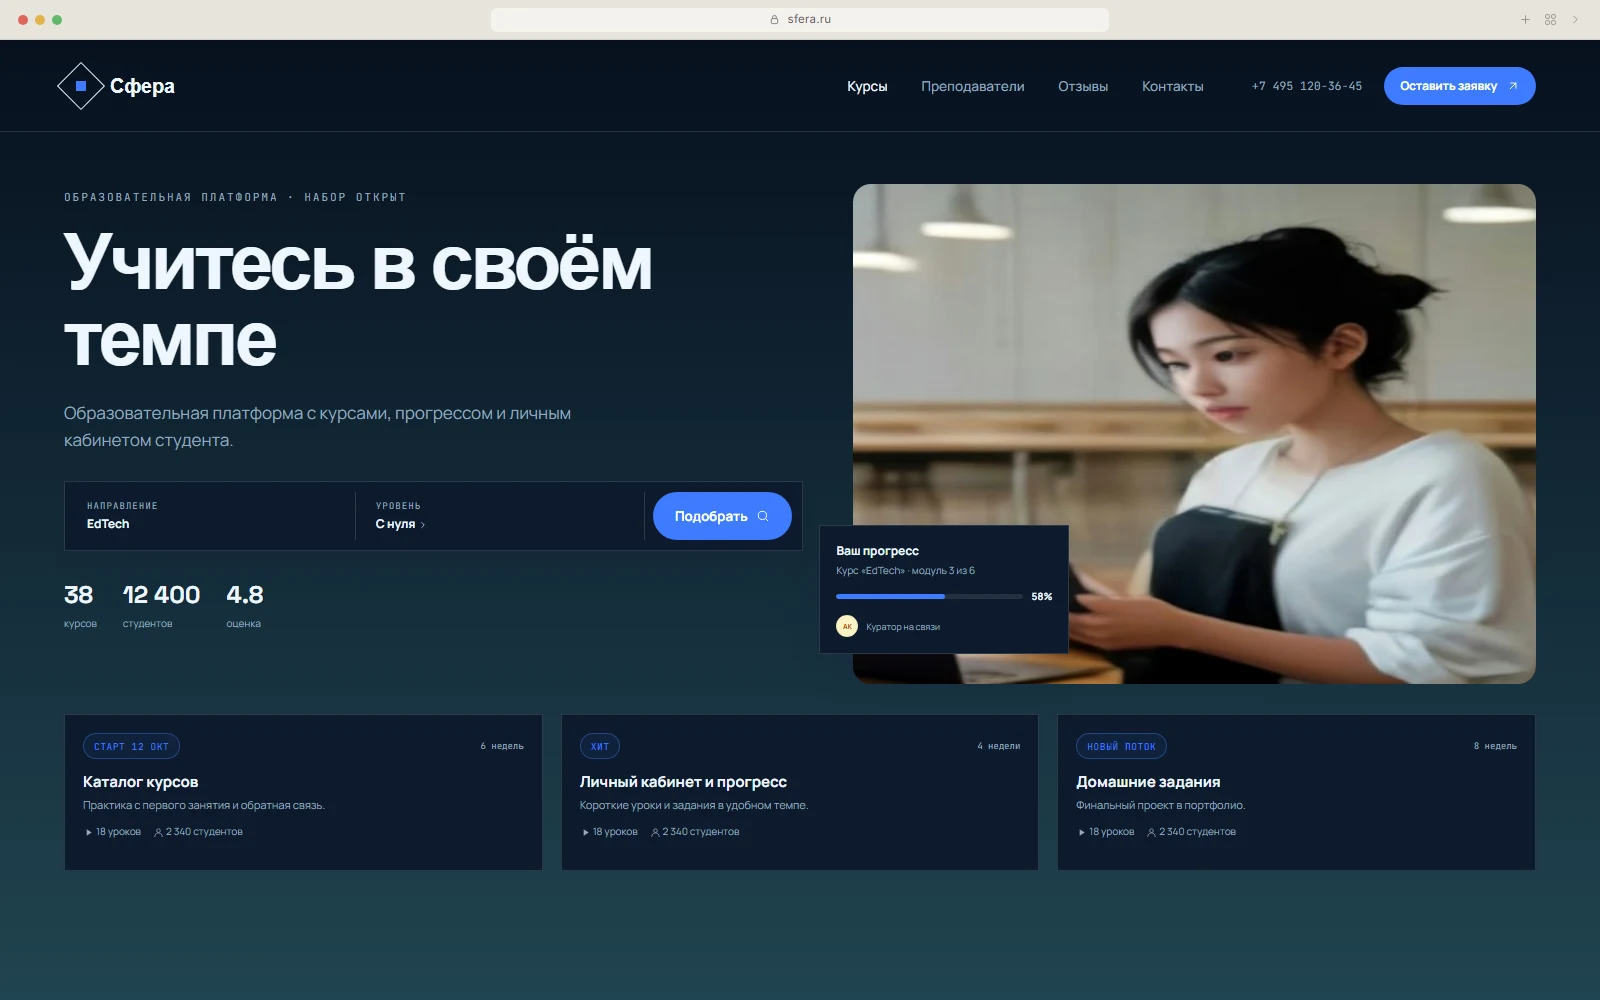Click the lock icon in the address bar
This screenshot has width=1600, height=1000.
pos(774,19)
